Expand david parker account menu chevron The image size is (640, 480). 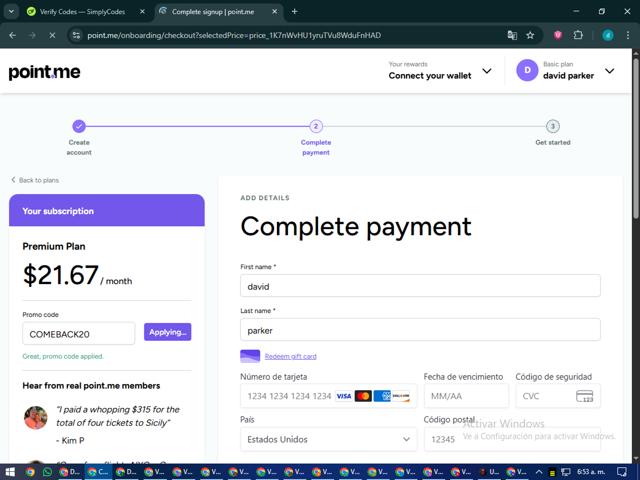pyautogui.click(x=609, y=71)
